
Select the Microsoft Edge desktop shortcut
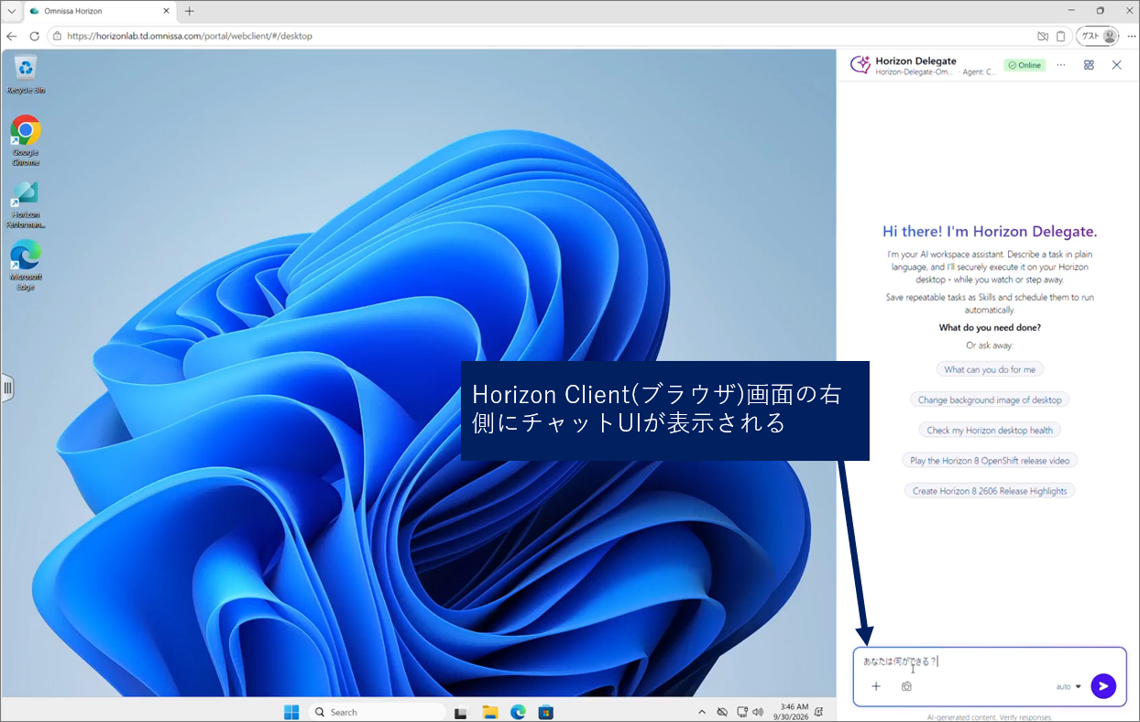coord(25,265)
